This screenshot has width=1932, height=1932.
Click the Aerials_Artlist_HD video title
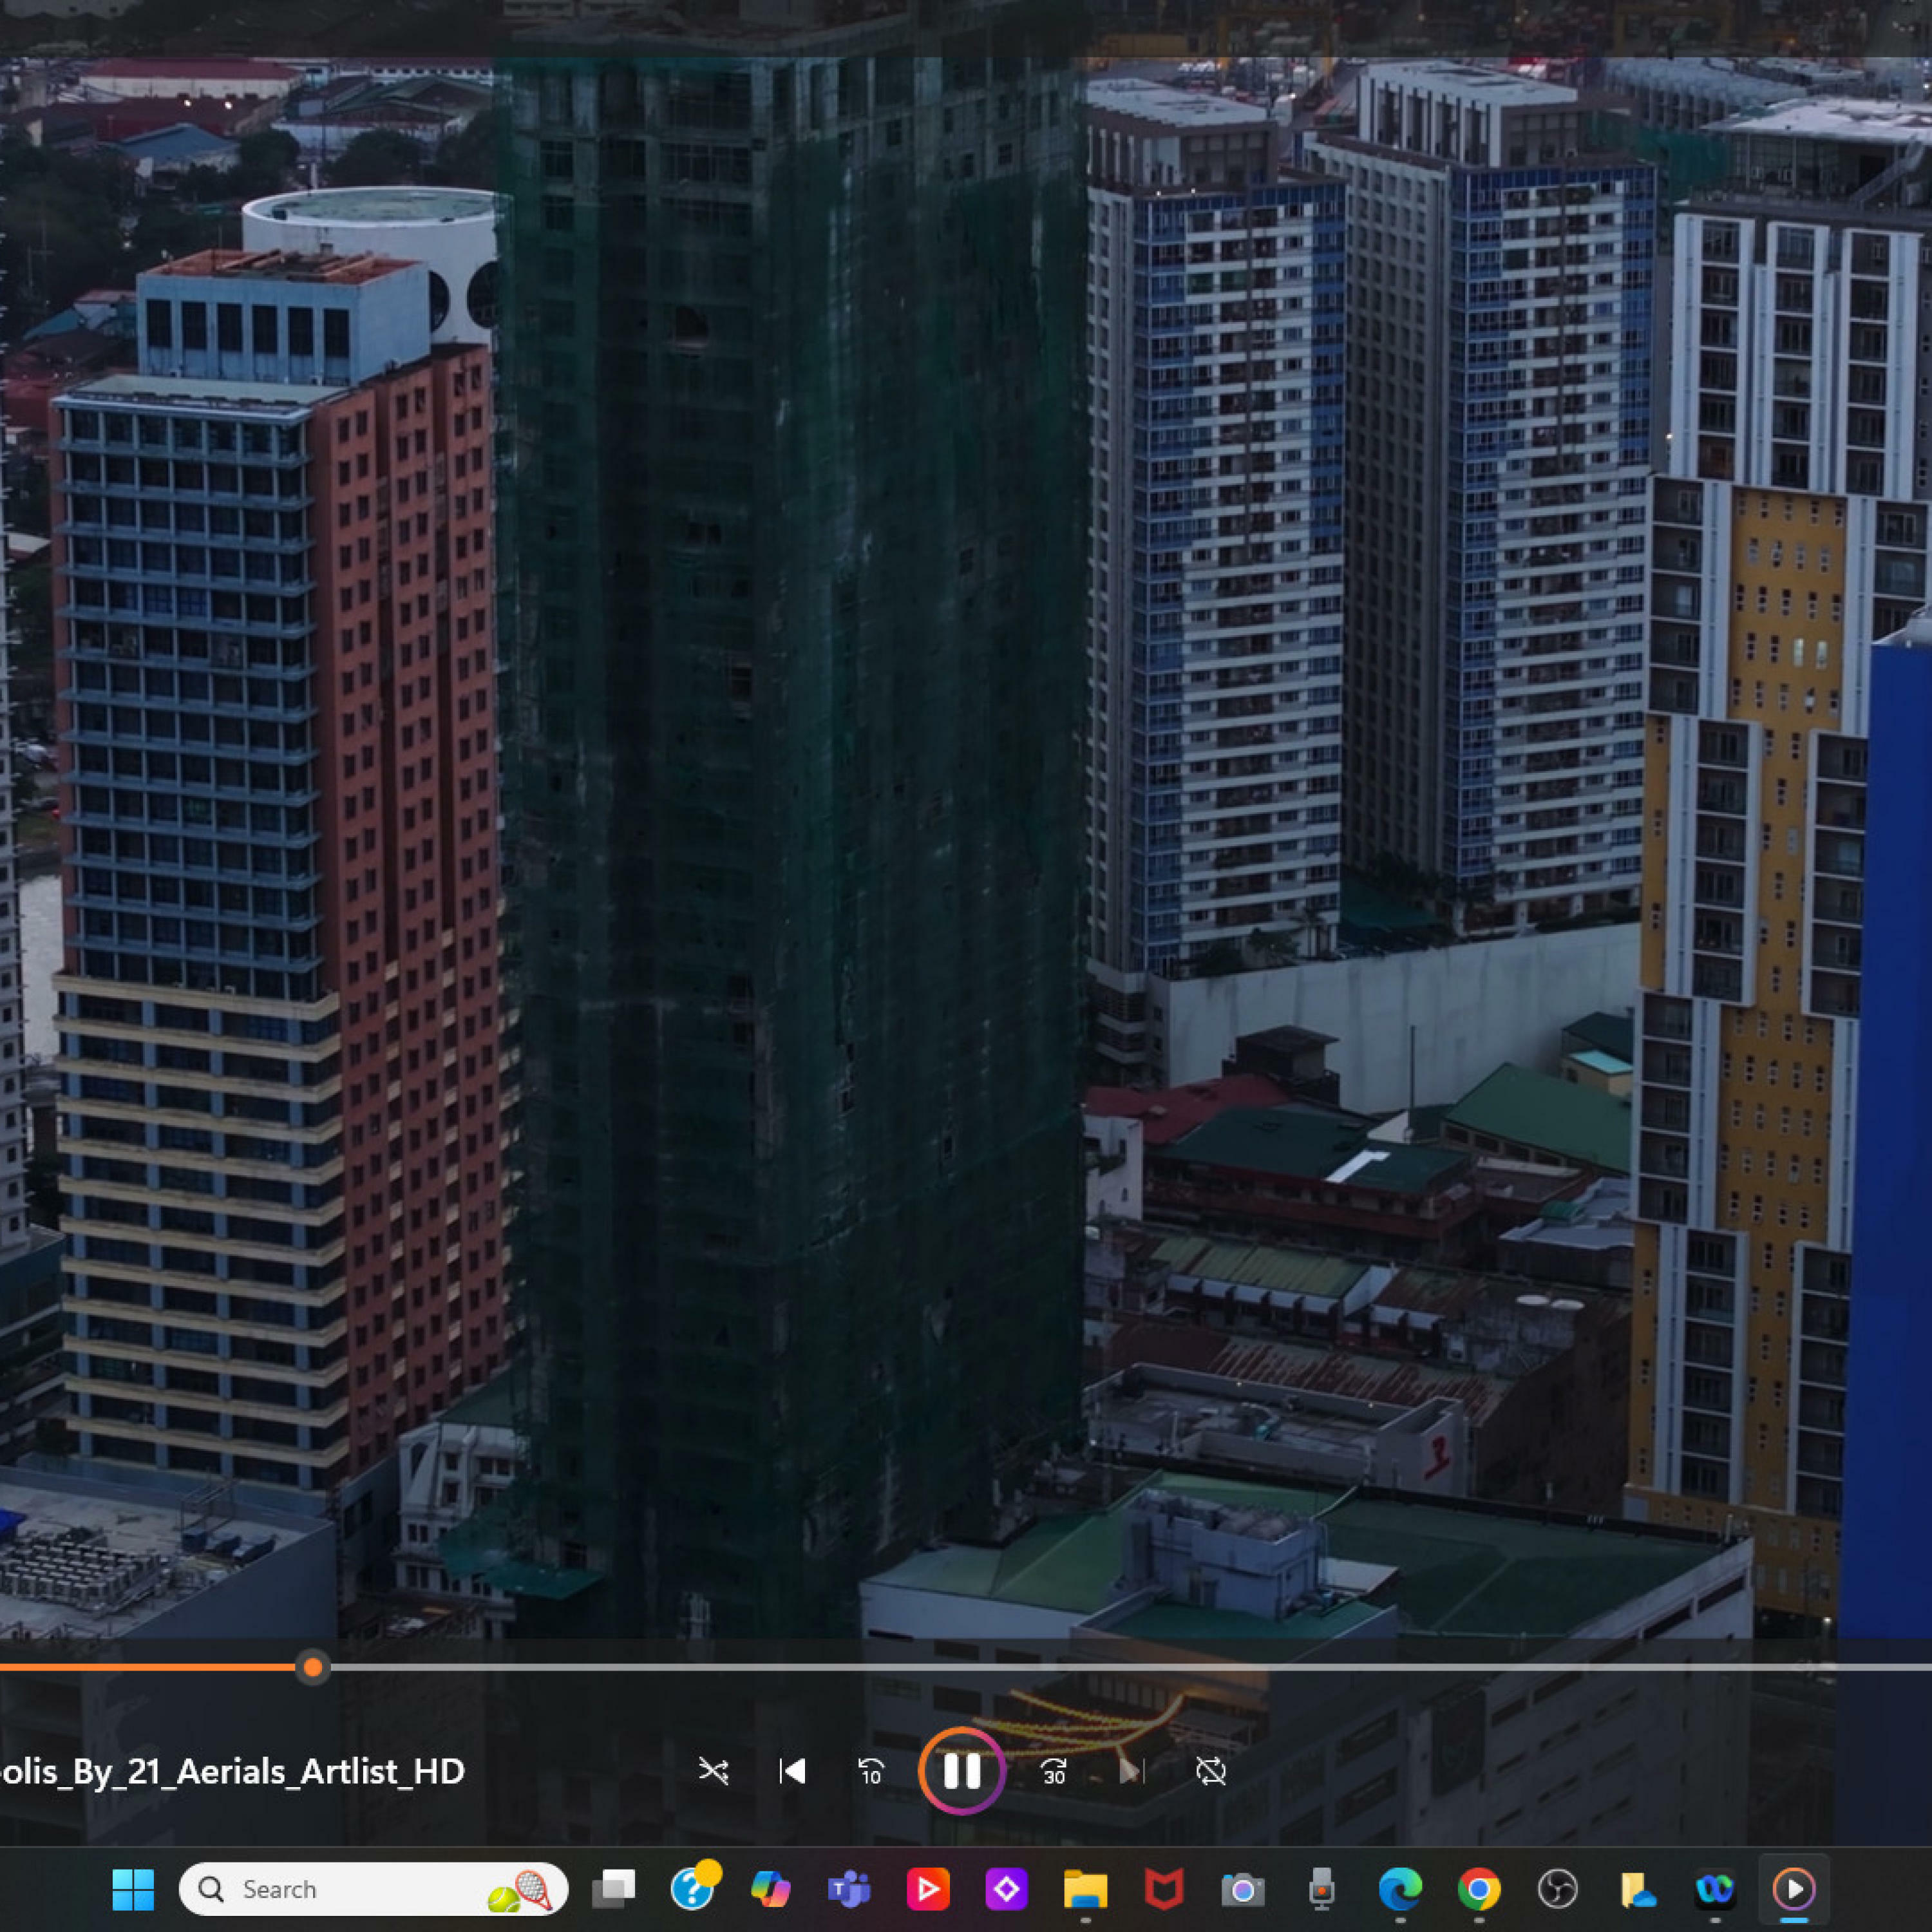click(232, 1772)
